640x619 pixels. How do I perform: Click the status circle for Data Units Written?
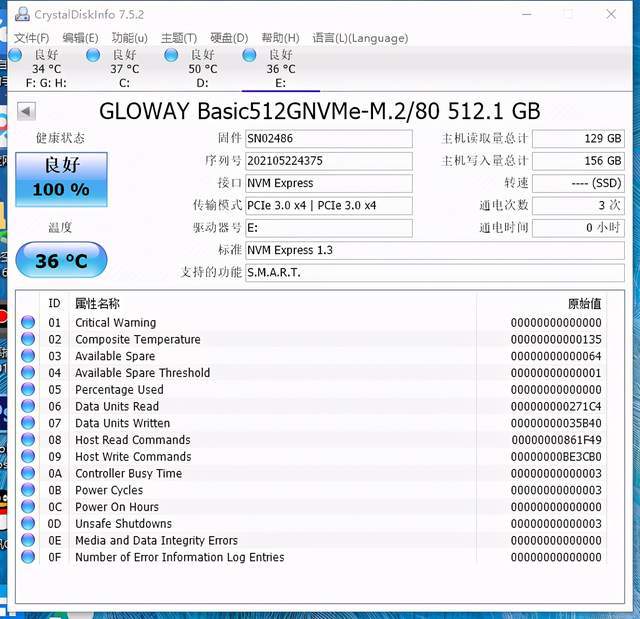(28, 423)
